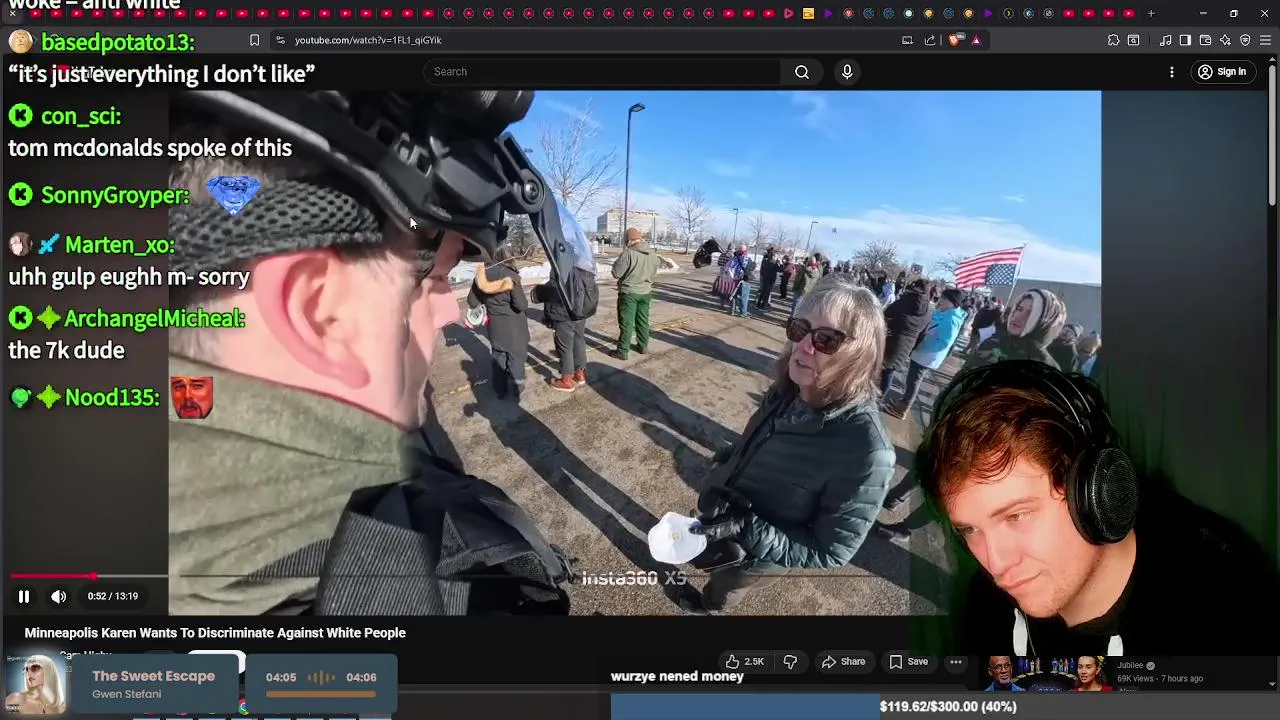Focus the YouTube Search input field
The image size is (1280, 720).
point(602,72)
